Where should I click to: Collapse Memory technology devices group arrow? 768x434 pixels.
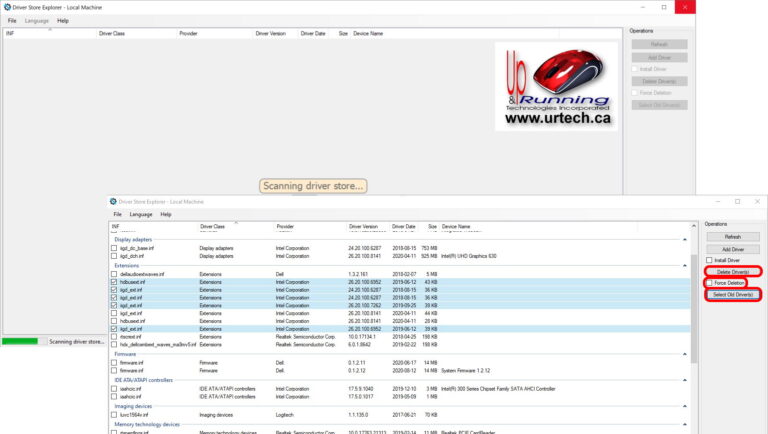pos(685,424)
